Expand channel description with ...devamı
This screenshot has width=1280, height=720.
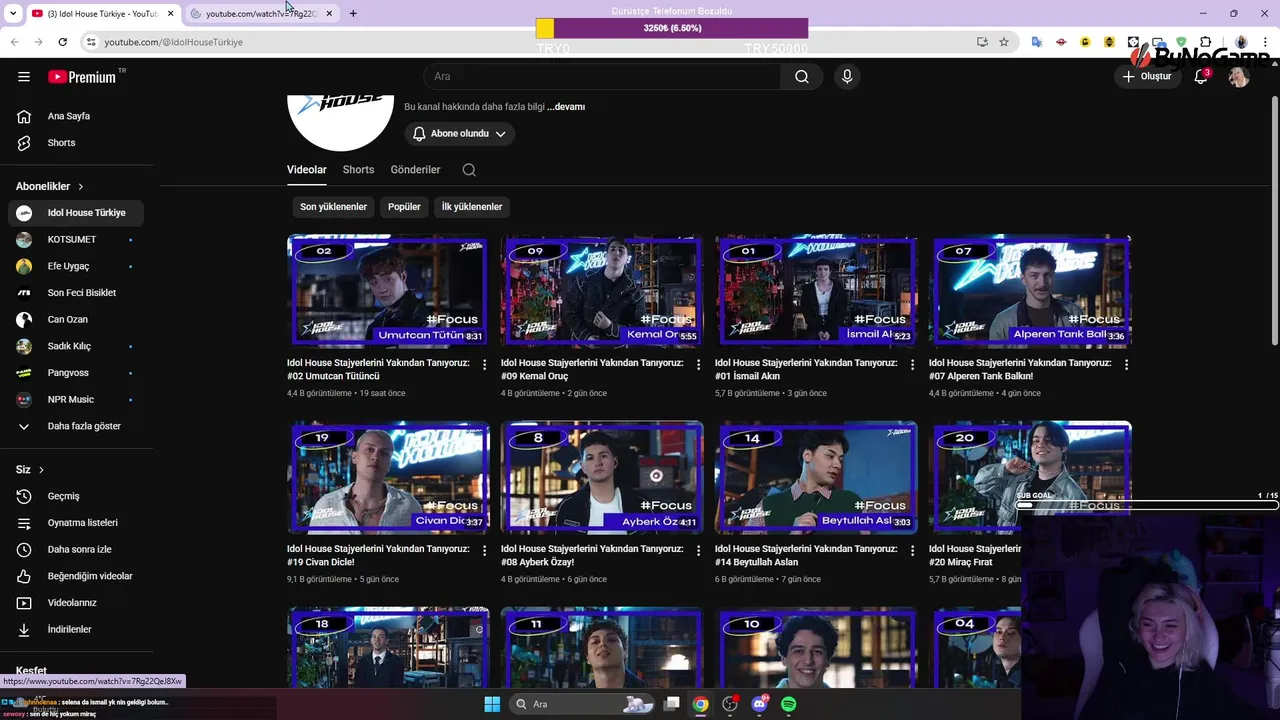point(566,107)
